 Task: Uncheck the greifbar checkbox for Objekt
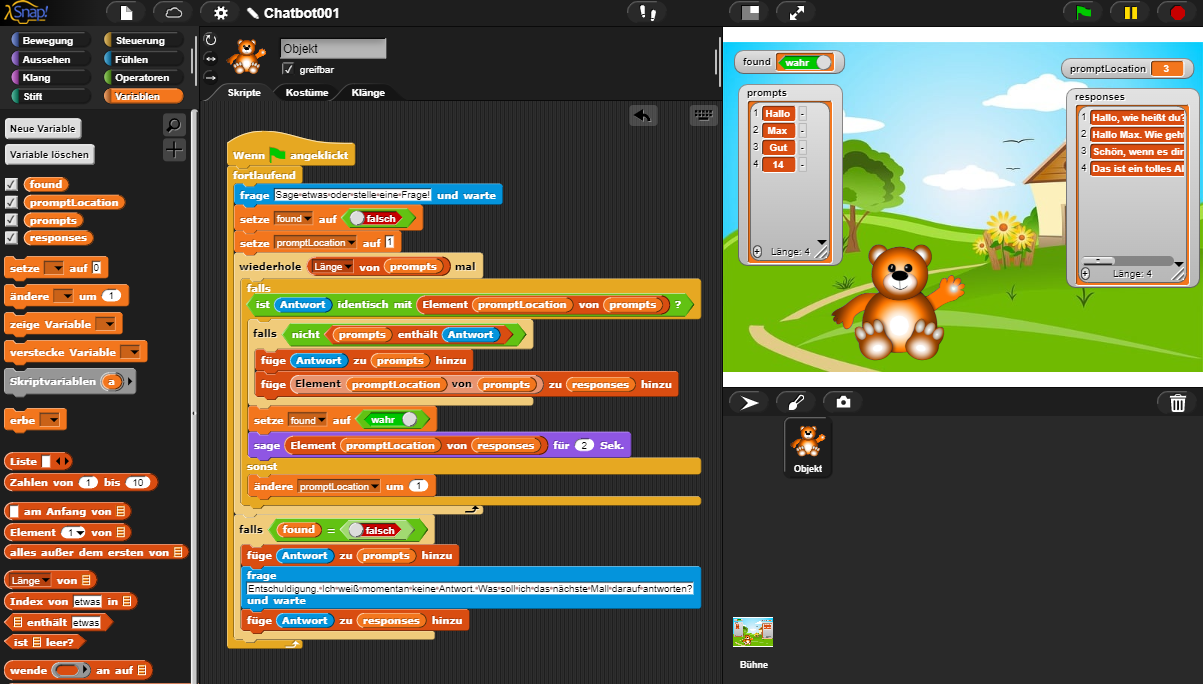290,70
